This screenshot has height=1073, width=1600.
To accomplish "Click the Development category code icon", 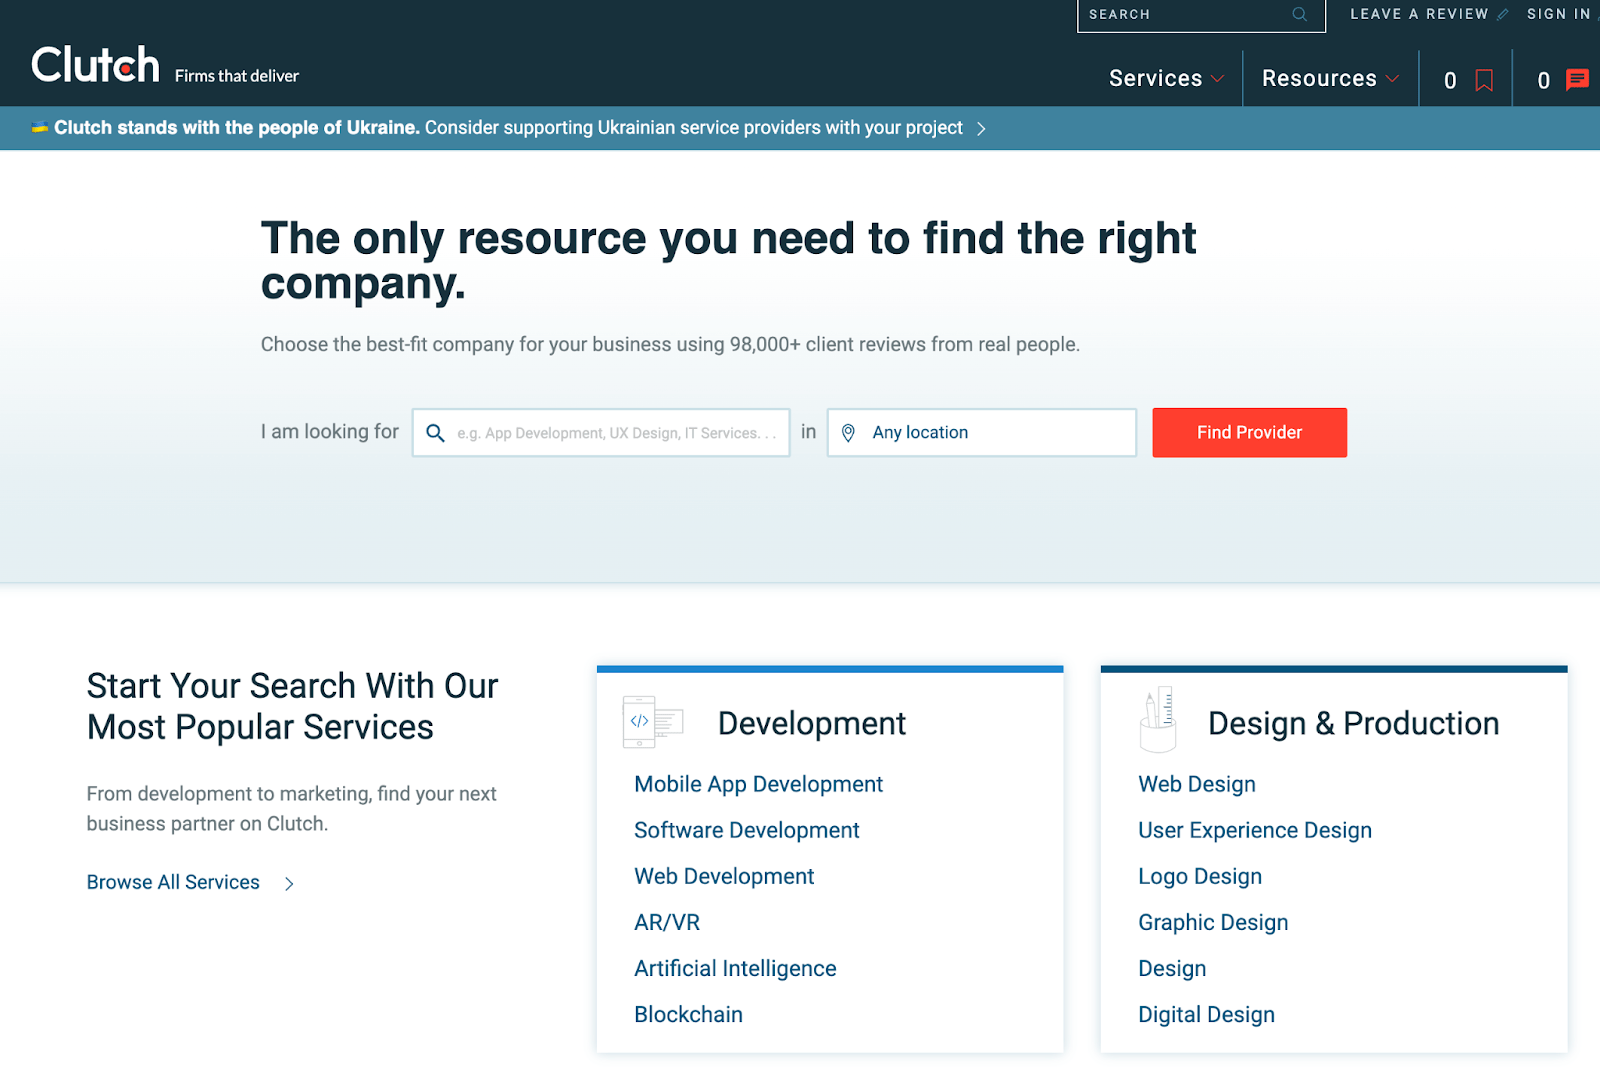I will [x=652, y=722].
